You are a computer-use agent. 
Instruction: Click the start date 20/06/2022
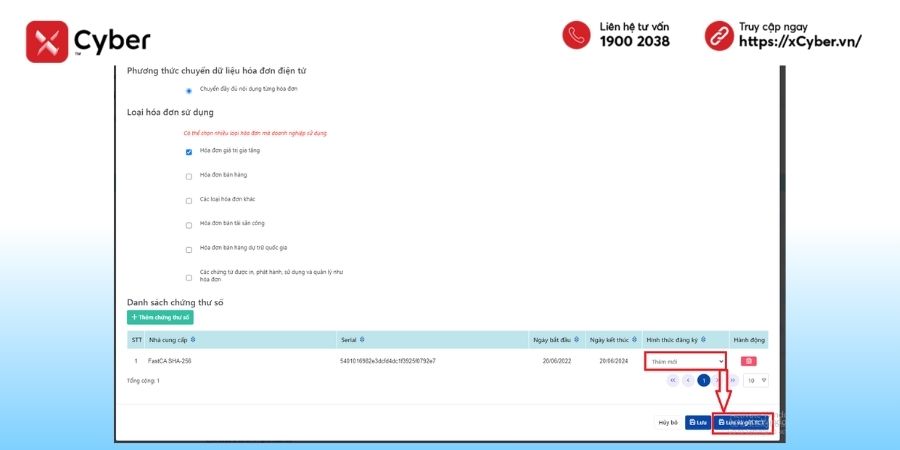pos(557,361)
